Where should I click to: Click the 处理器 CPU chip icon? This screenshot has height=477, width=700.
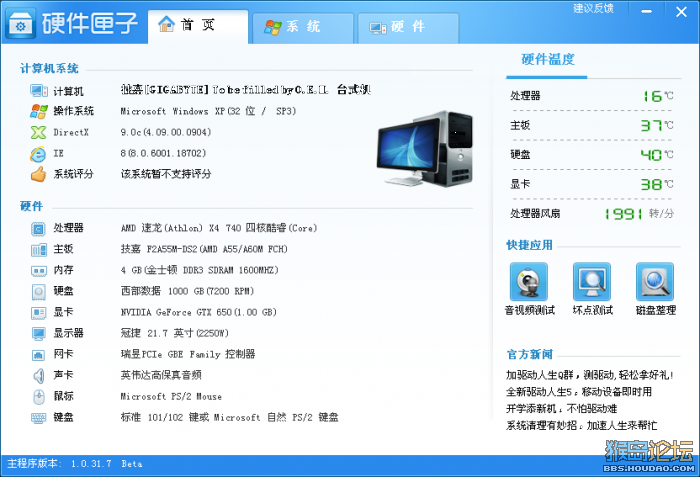[x=38, y=229]
